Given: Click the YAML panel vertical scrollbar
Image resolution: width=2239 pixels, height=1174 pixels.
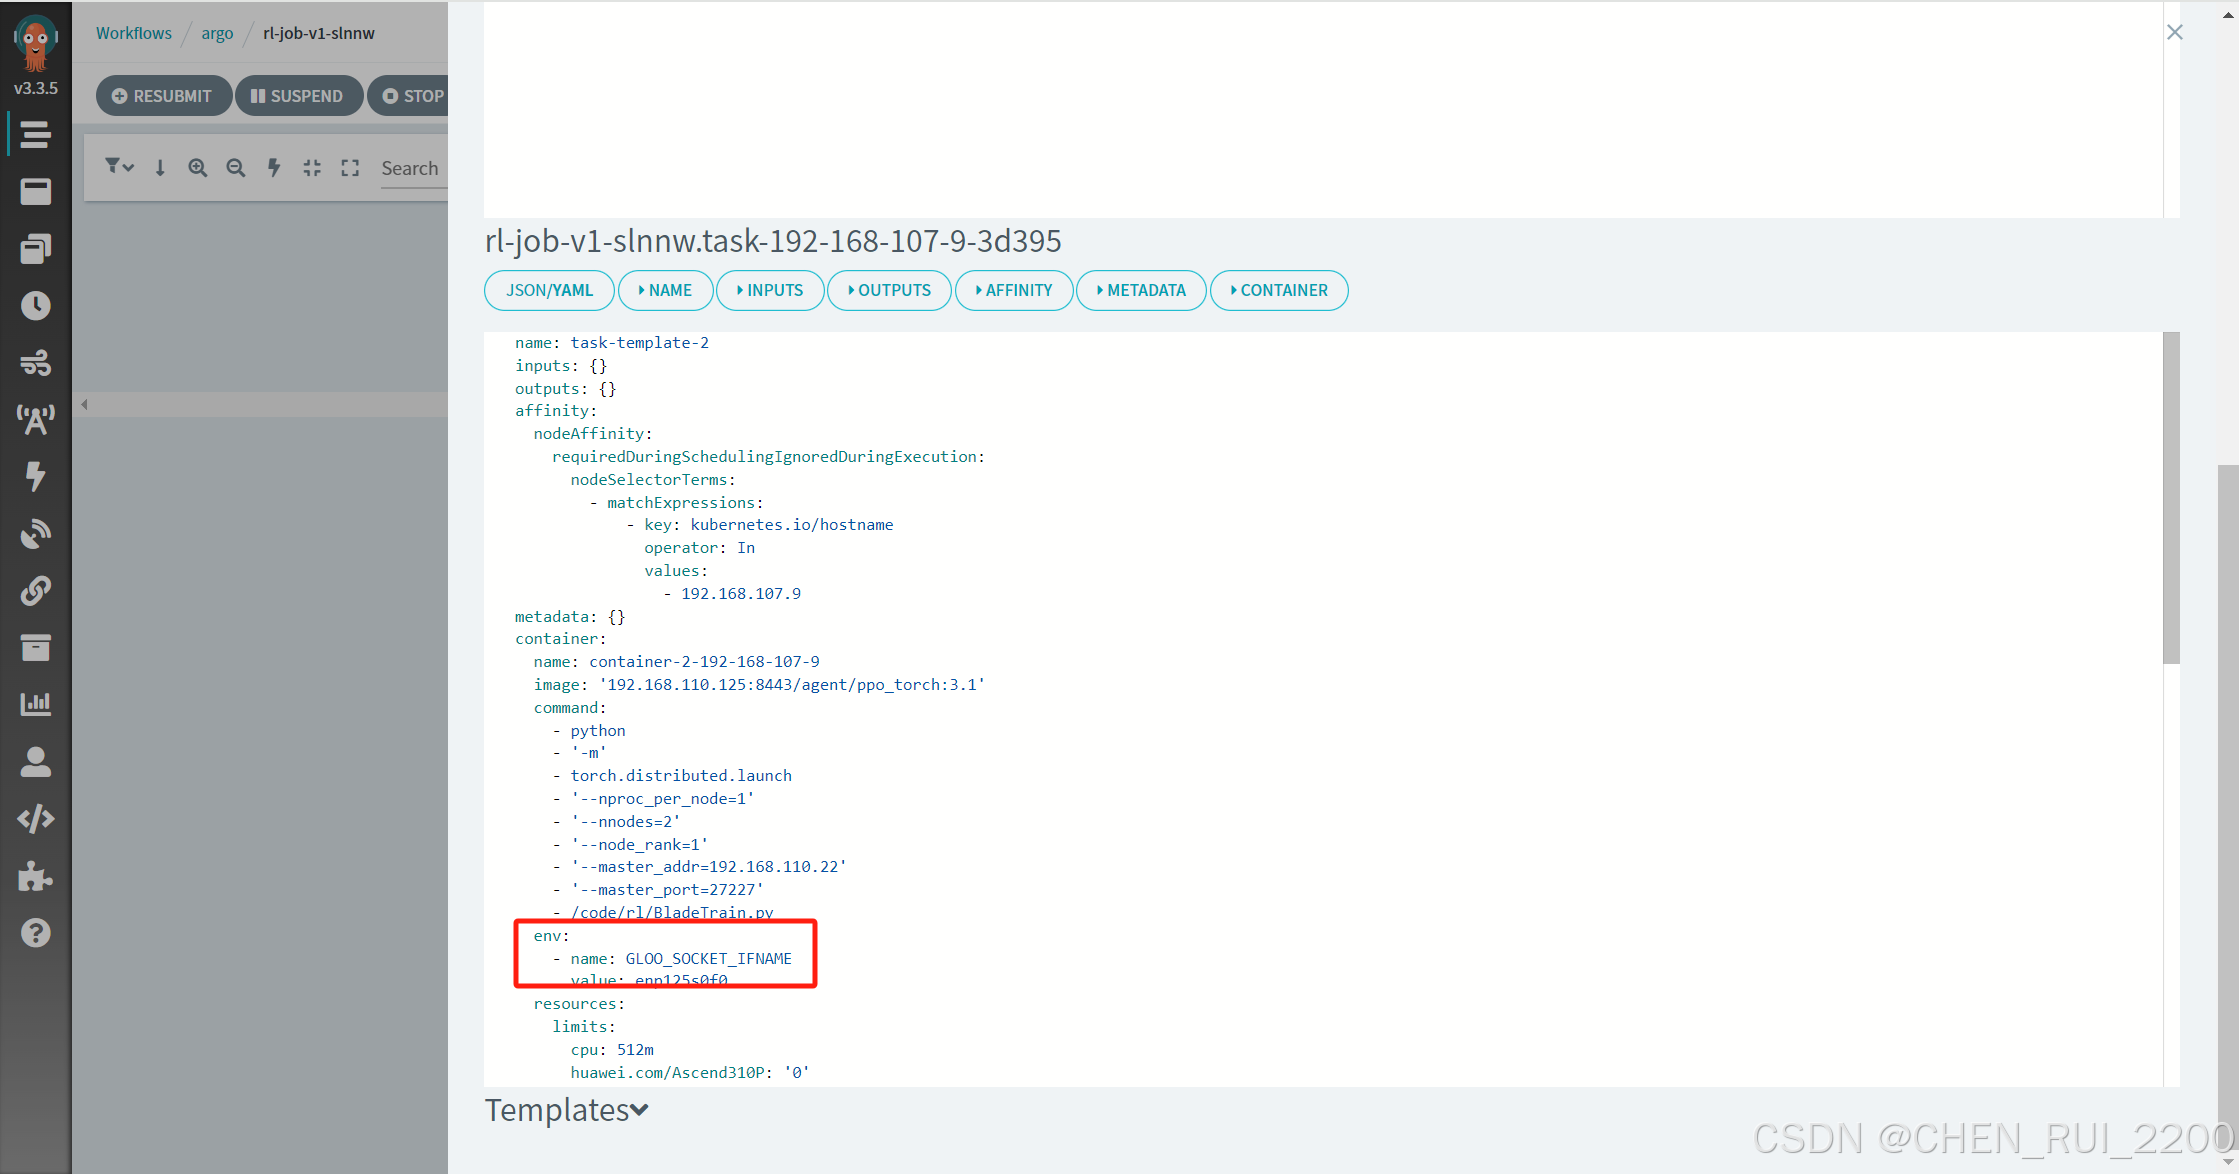Looking at the screenshot, I should click(x=2170, y=498).
